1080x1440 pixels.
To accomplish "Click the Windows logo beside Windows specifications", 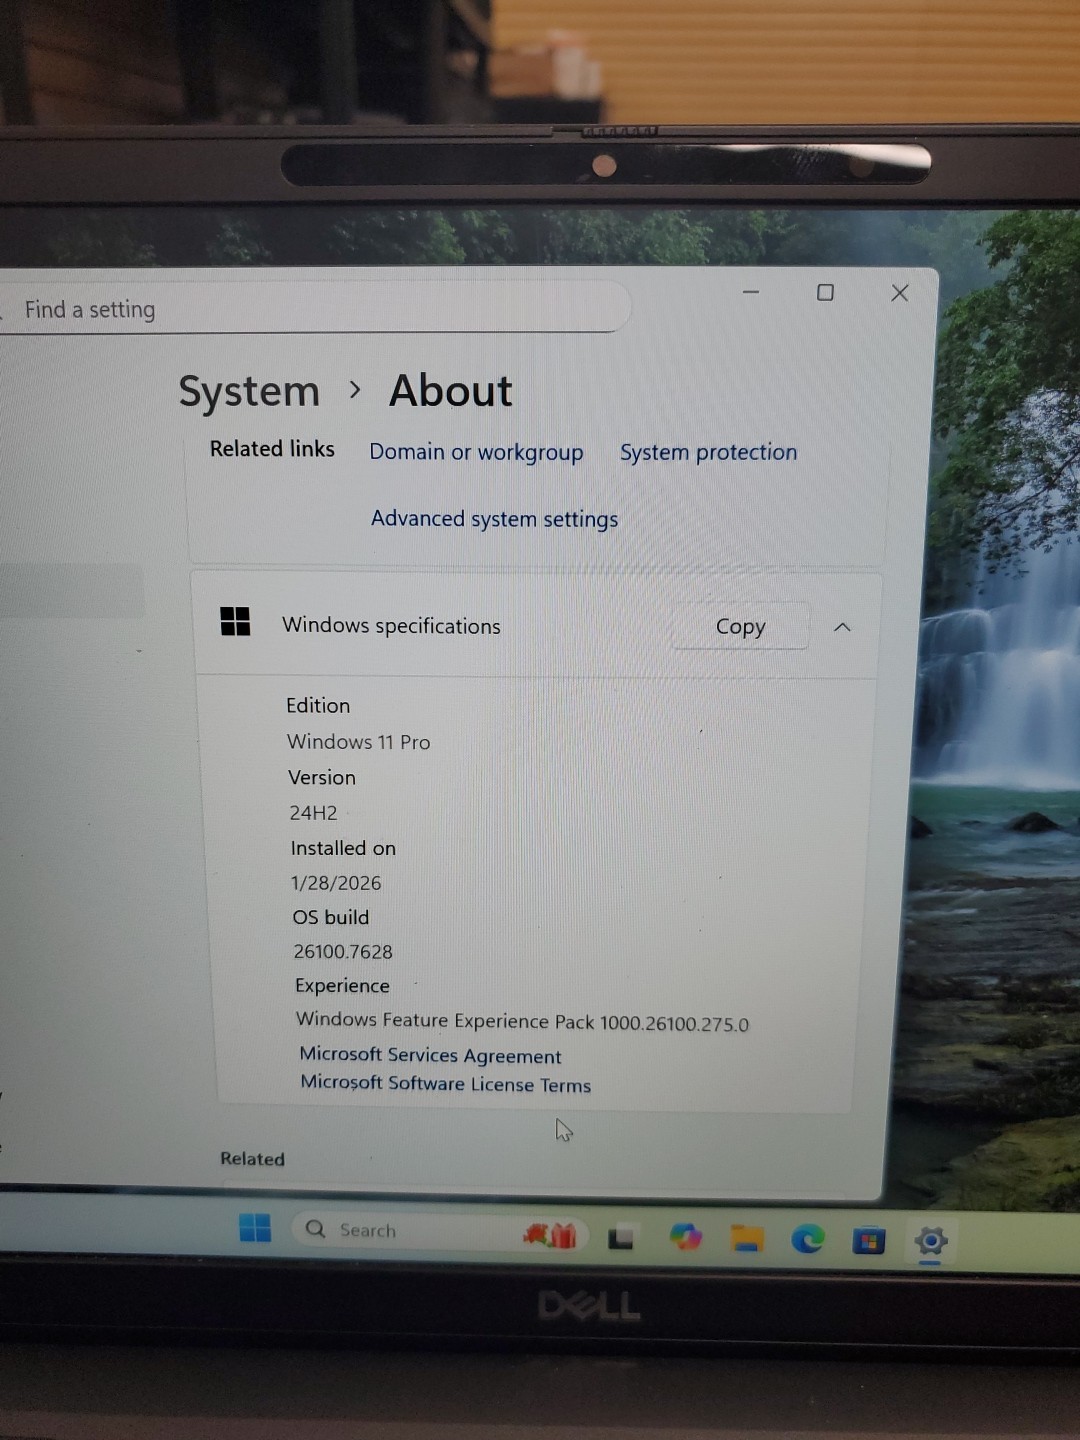I will [x=235, y=621].
